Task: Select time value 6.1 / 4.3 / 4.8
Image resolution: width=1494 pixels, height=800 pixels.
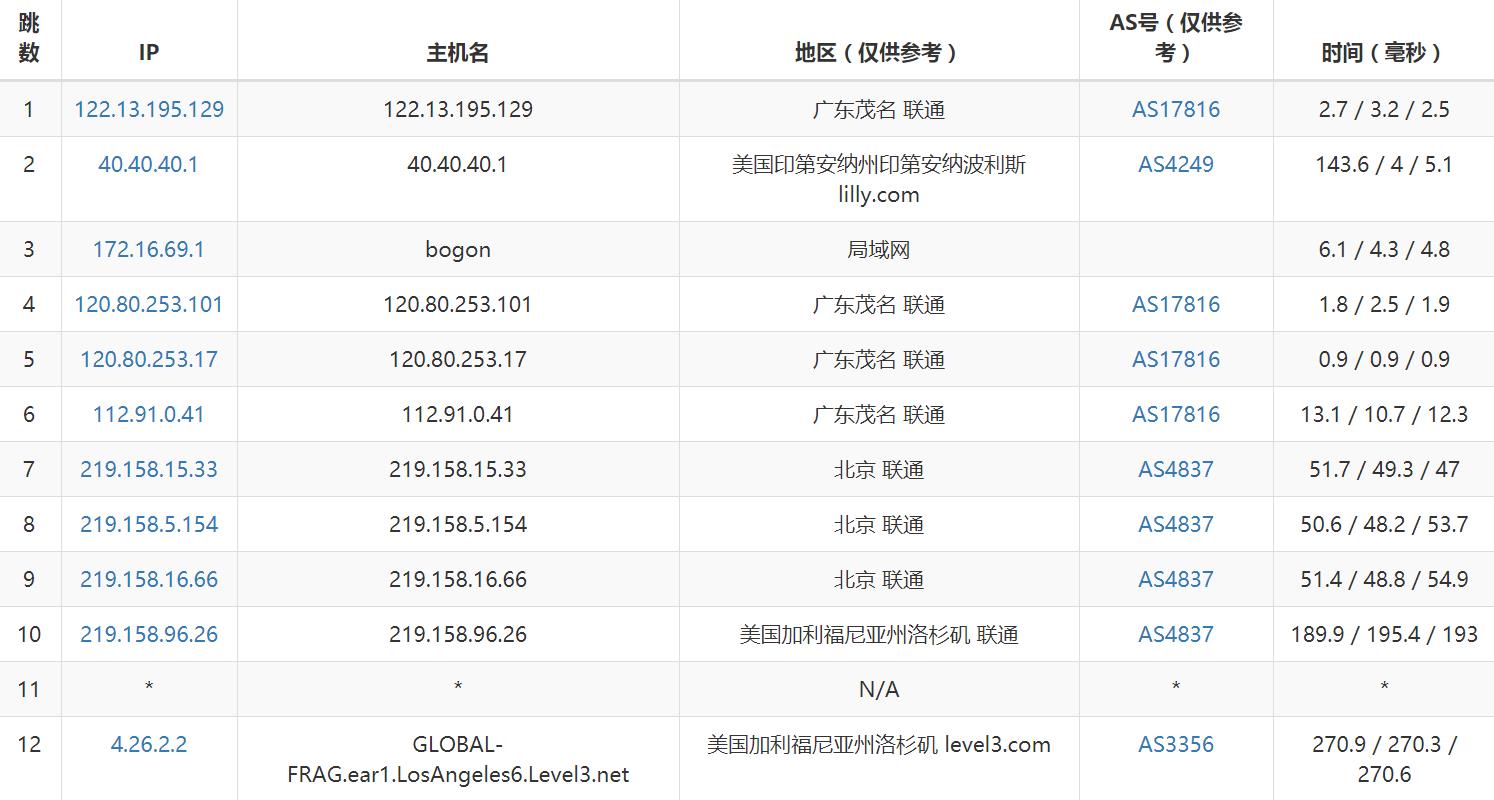Action: pyautogui.click(x=1384, y=249)
